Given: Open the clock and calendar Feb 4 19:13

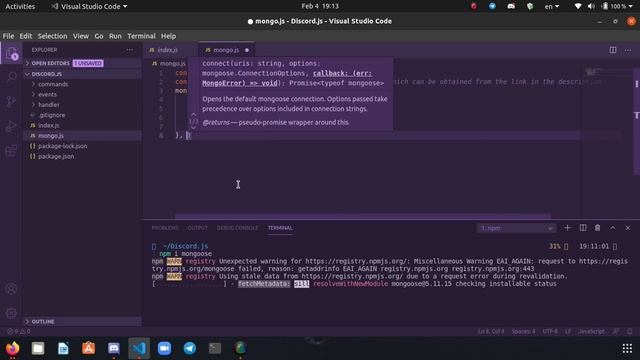Looking at the screenshot, I should [x=320, y=6].
